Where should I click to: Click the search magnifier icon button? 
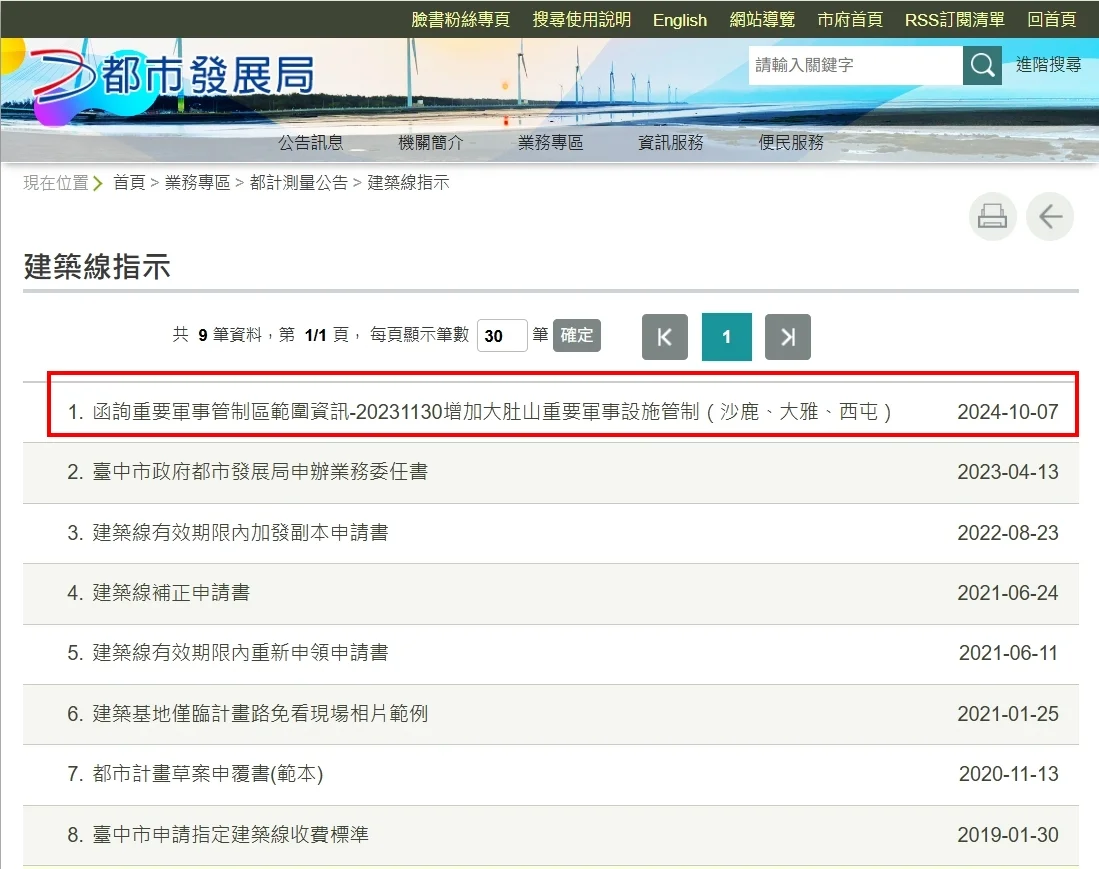(x=982, y=65)
